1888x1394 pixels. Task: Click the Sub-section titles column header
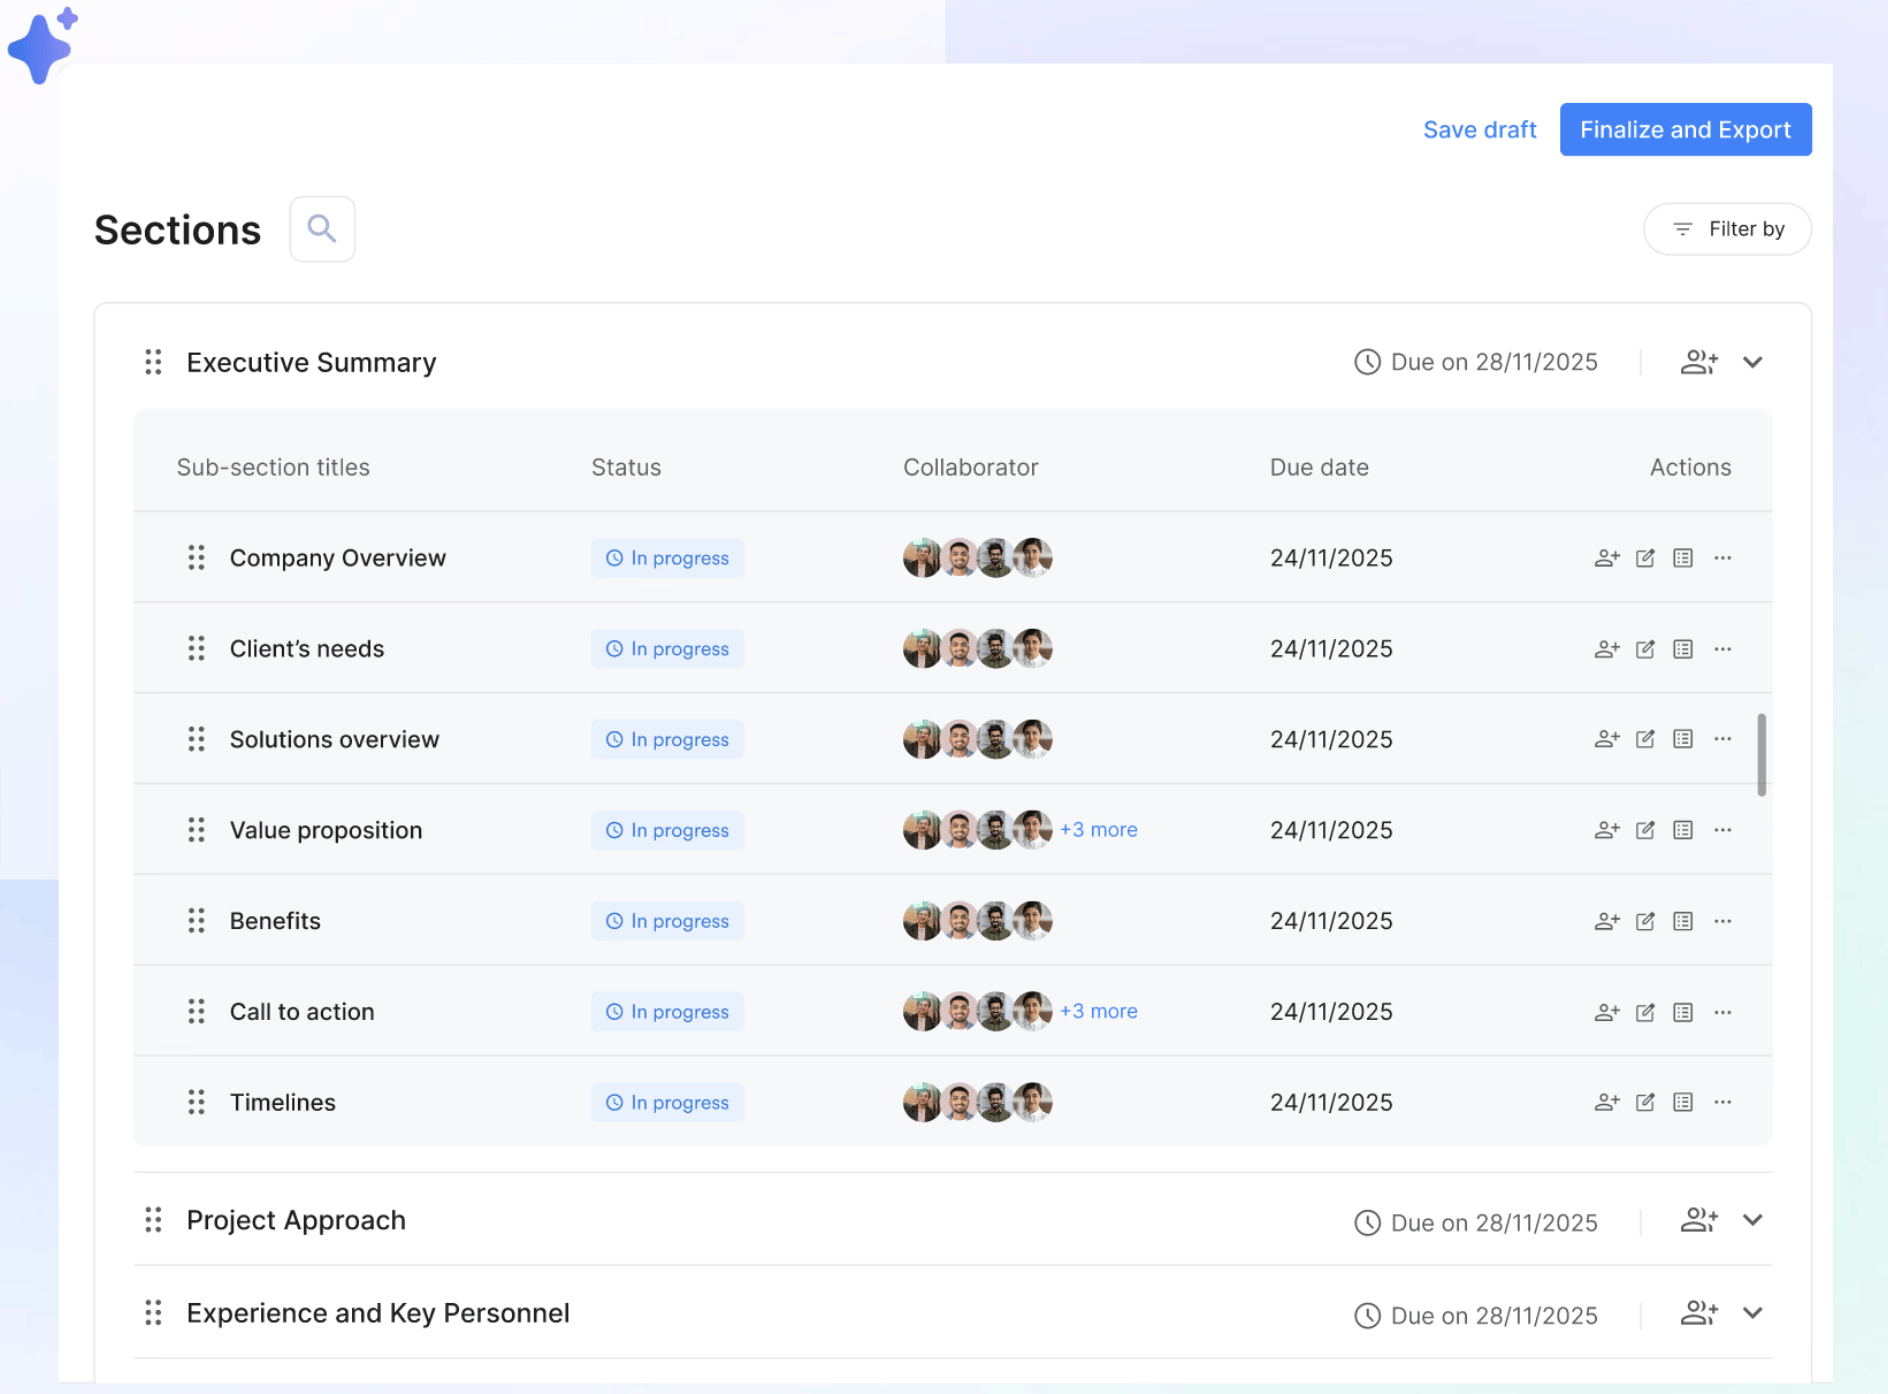tap(273, 466)
